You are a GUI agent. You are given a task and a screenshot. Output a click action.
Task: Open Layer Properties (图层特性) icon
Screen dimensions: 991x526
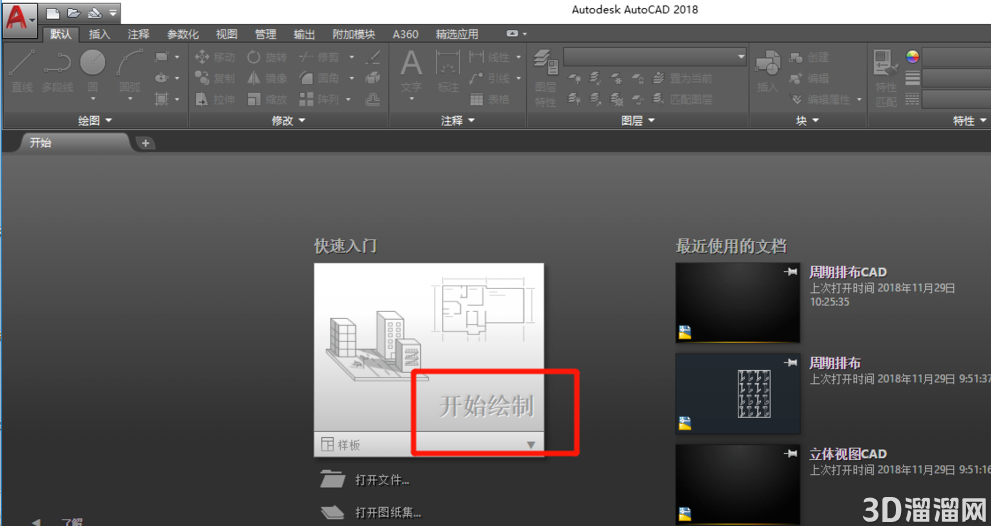point(546,77)
